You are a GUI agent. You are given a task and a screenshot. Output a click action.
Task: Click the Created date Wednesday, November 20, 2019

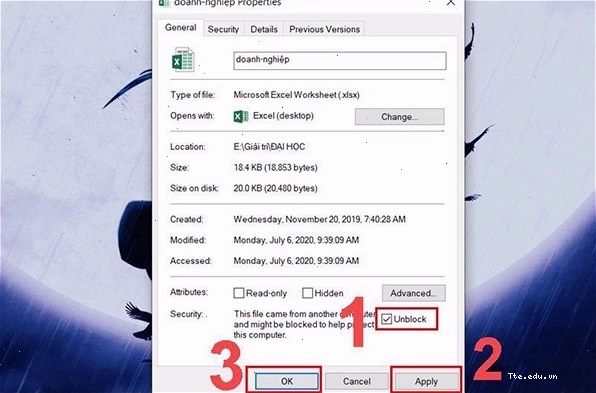(319, 219)
